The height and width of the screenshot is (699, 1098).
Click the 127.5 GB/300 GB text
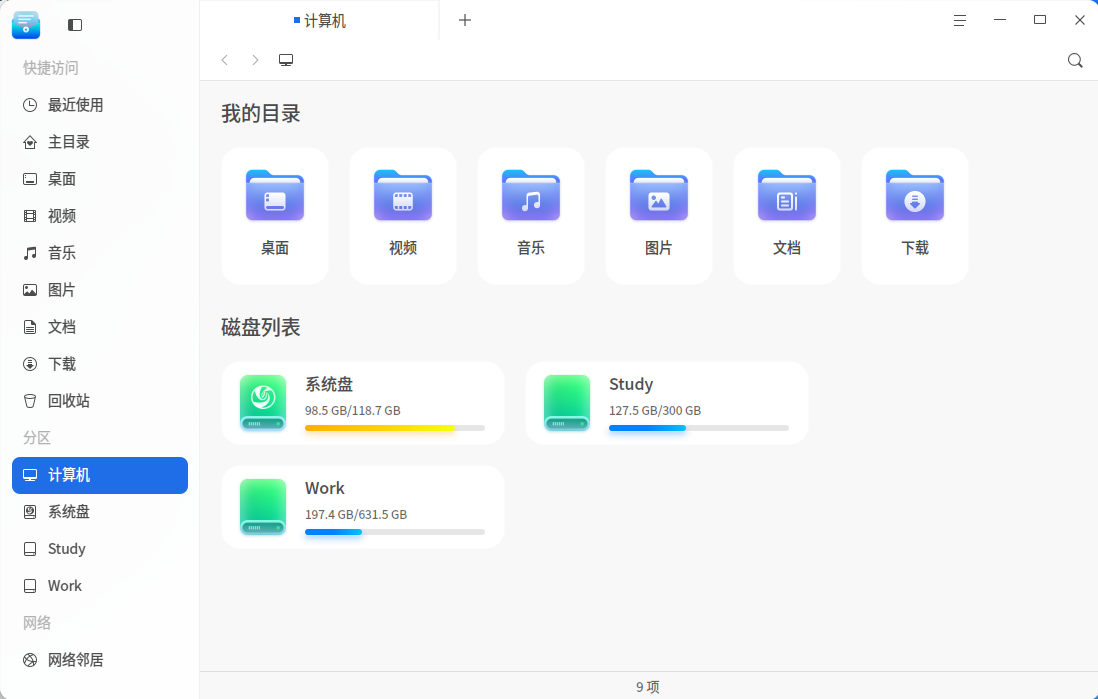pos(655,410)
